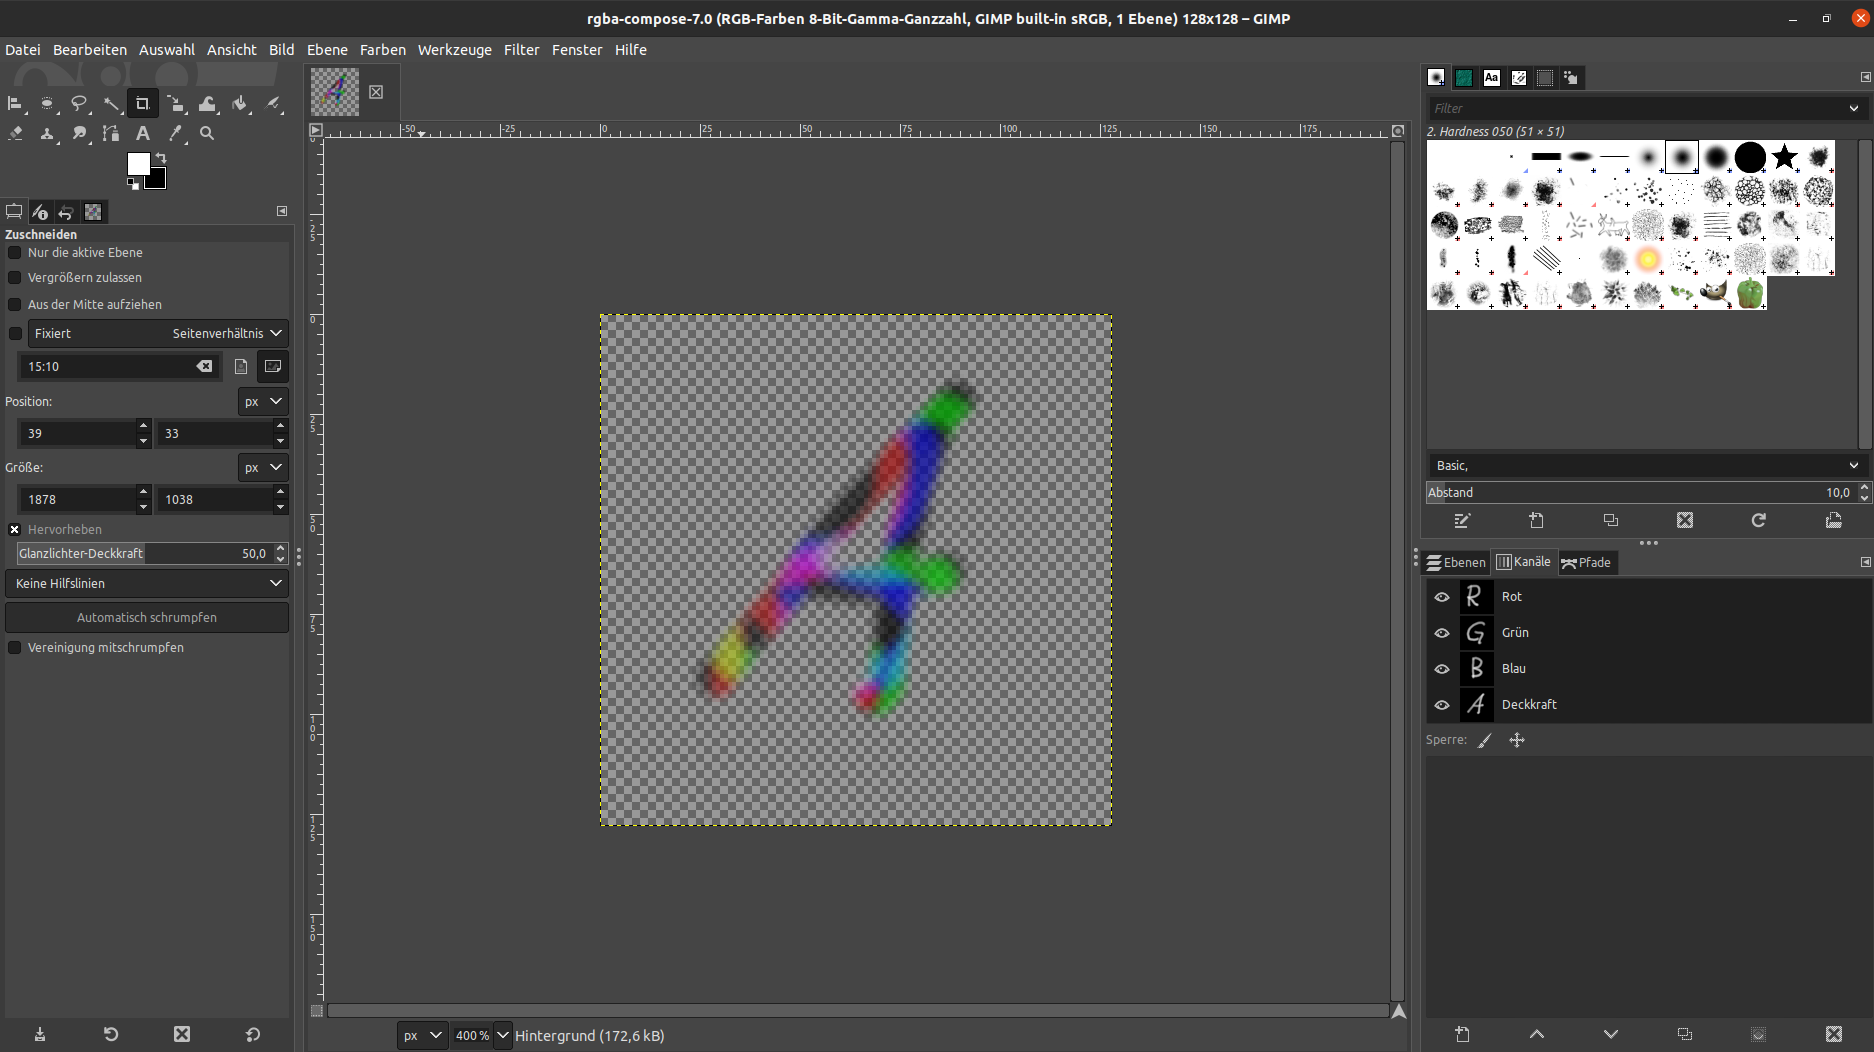
Task: Switch to the Ebenen tab
Action: 1456,562
